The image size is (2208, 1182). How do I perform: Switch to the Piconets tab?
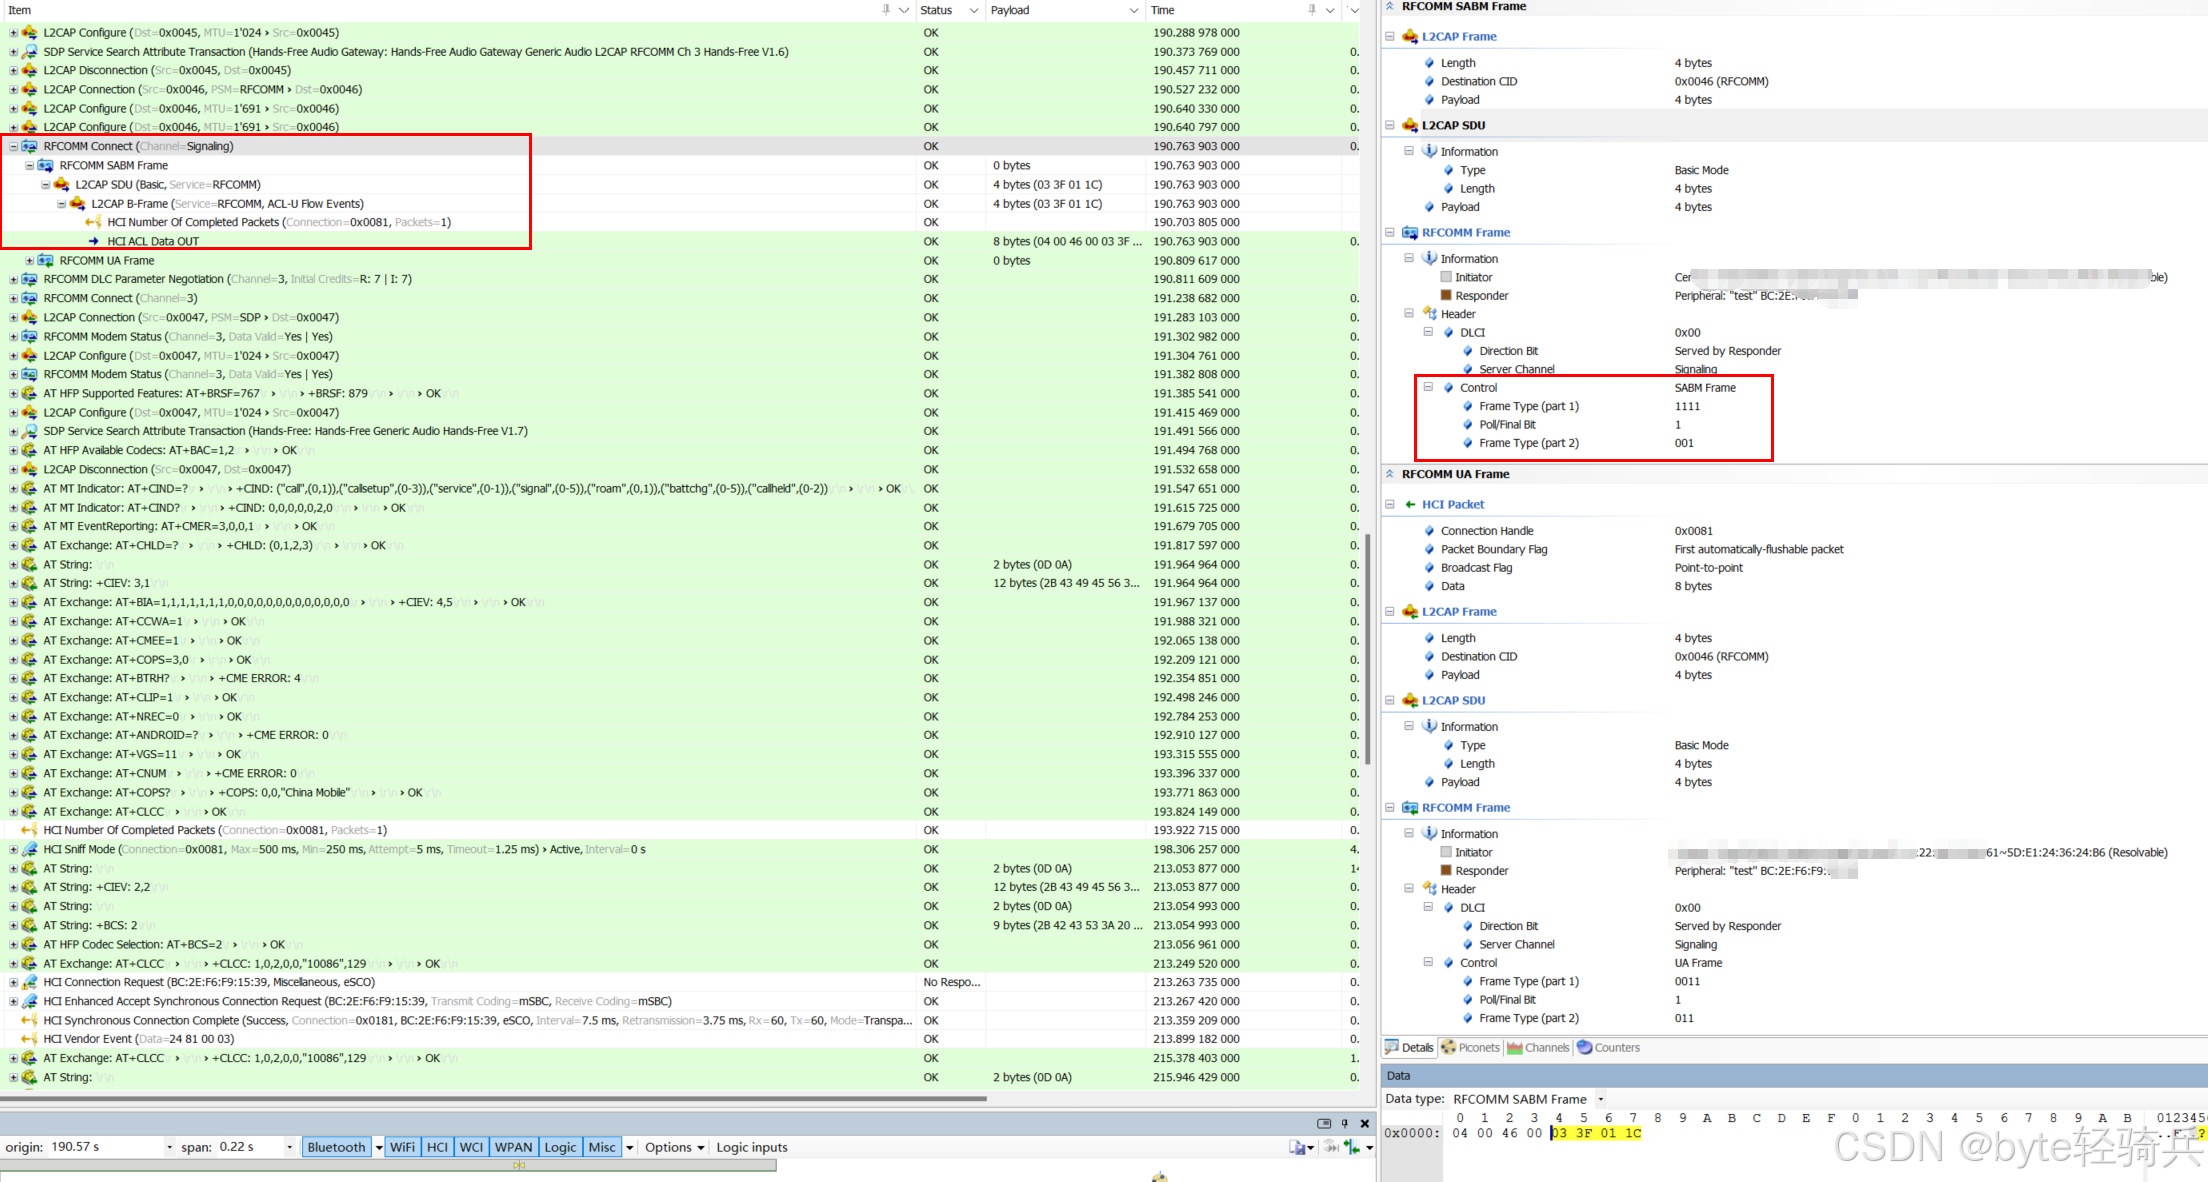tap(1470, 1048)
